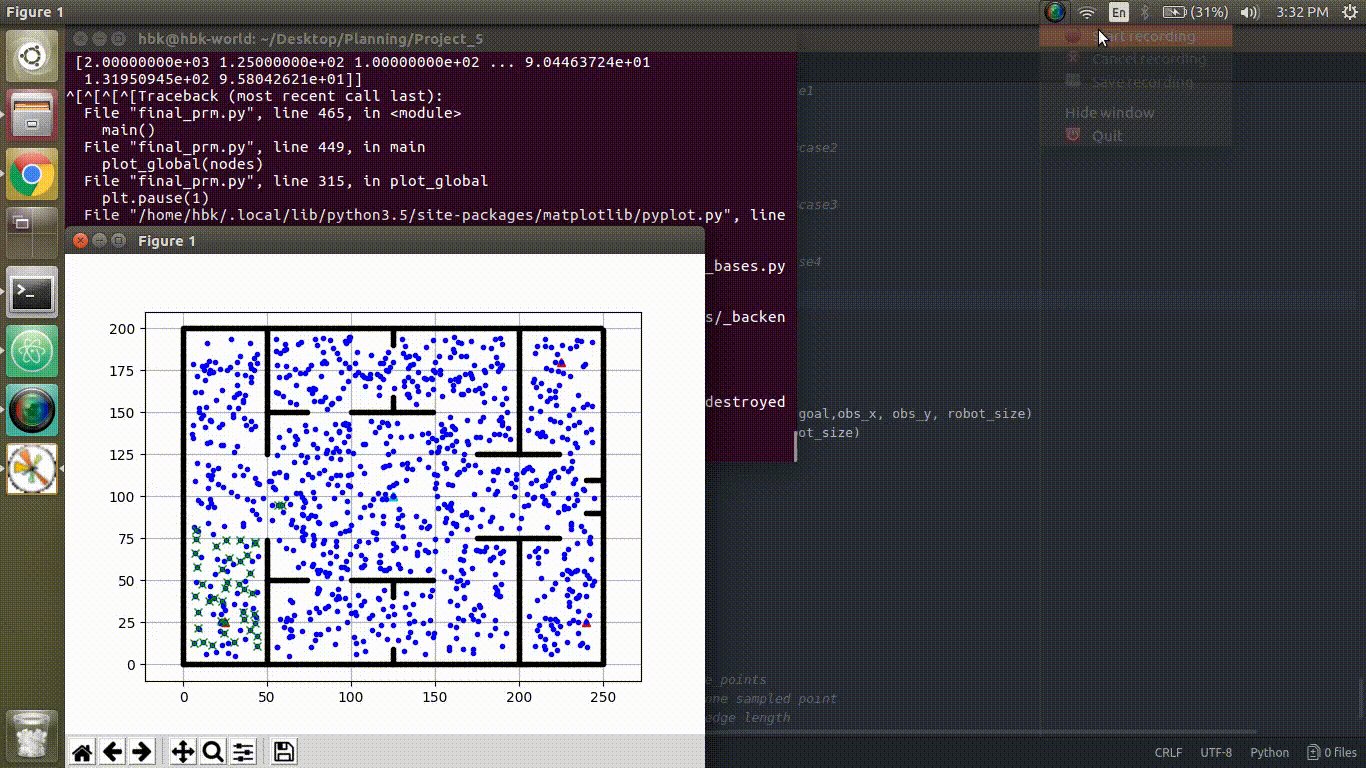Click the 'edge length' comment in Atom

click(x=748, y=717)
